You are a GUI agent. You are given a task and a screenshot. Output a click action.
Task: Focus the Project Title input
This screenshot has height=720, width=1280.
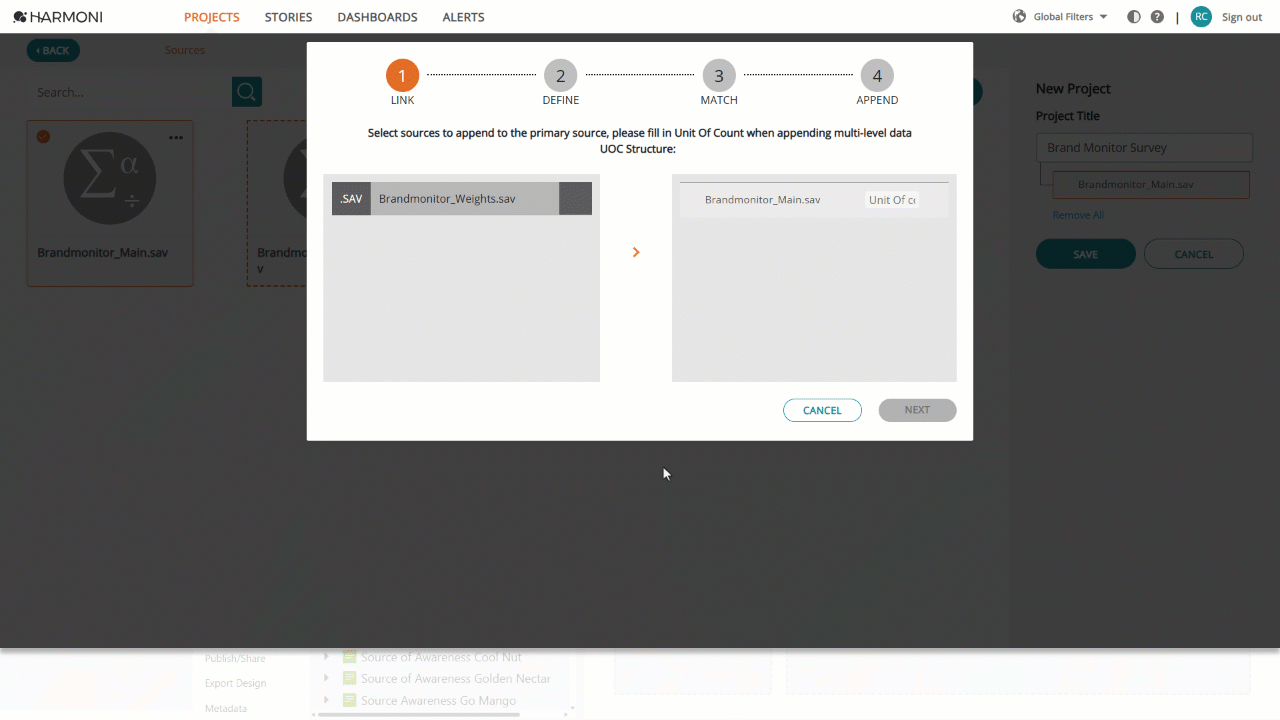point(1144,148)
